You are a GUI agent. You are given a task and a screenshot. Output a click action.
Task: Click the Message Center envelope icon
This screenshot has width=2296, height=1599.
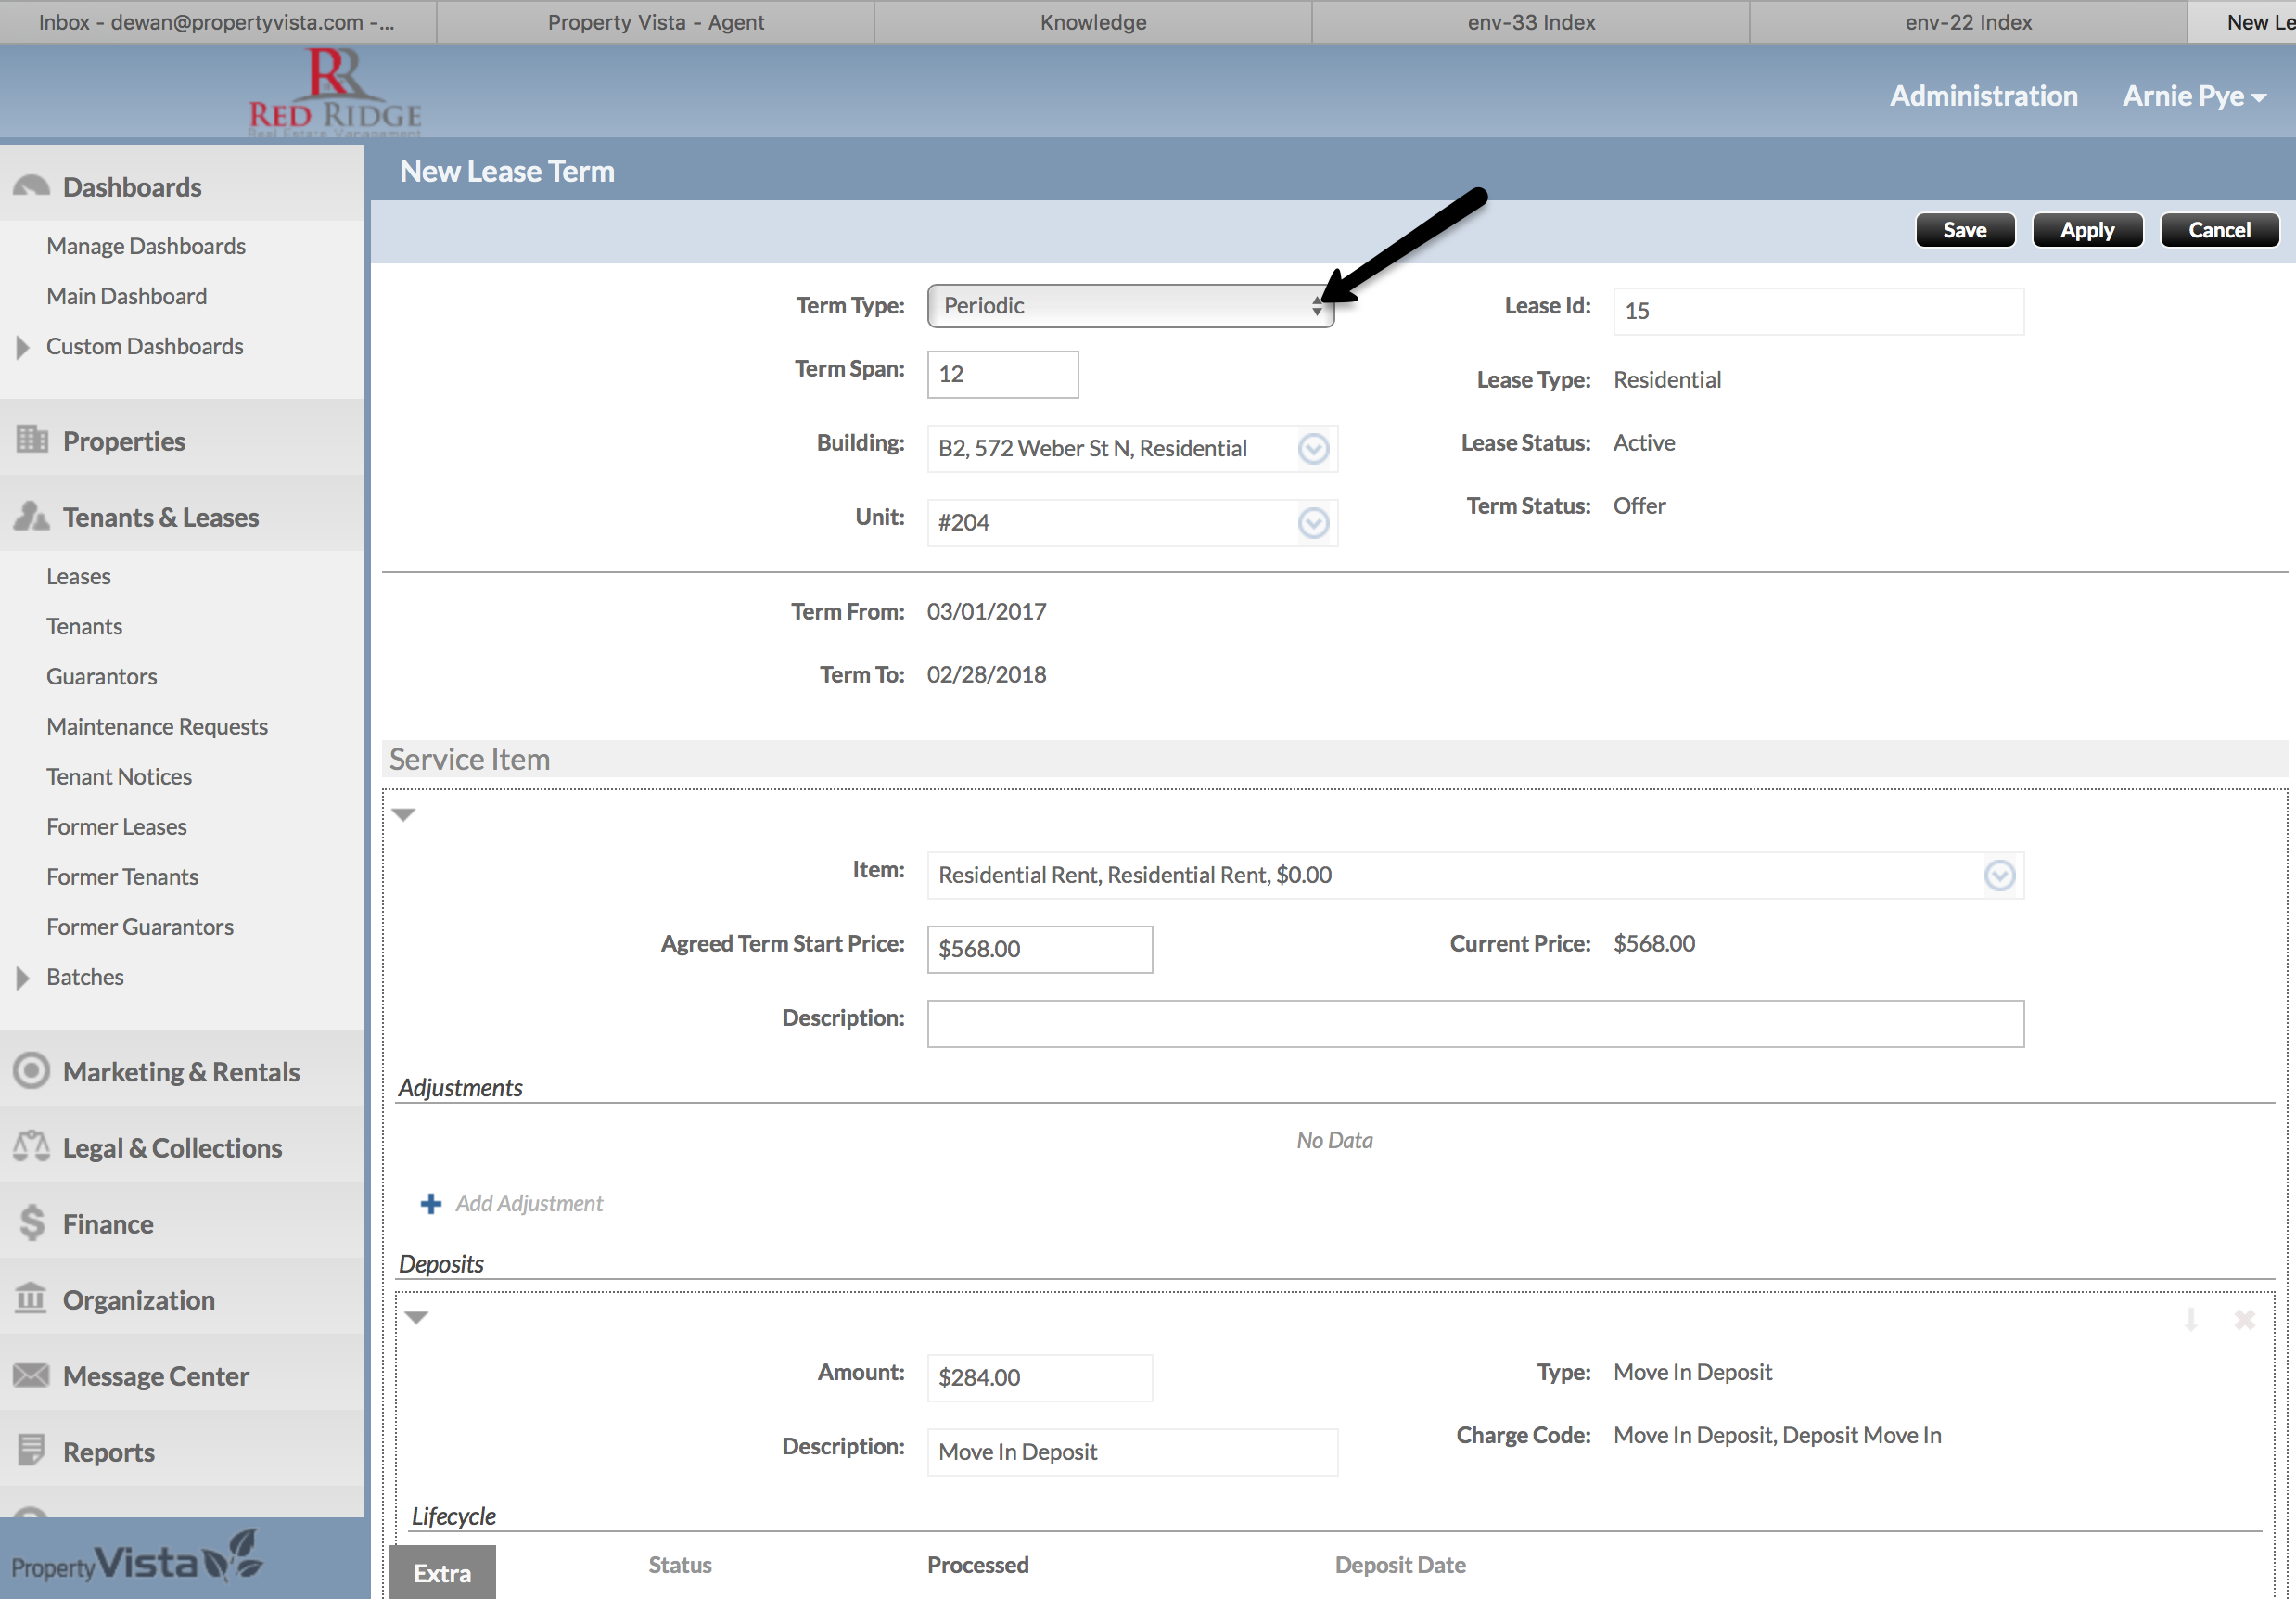click(x=31, y=1375)
